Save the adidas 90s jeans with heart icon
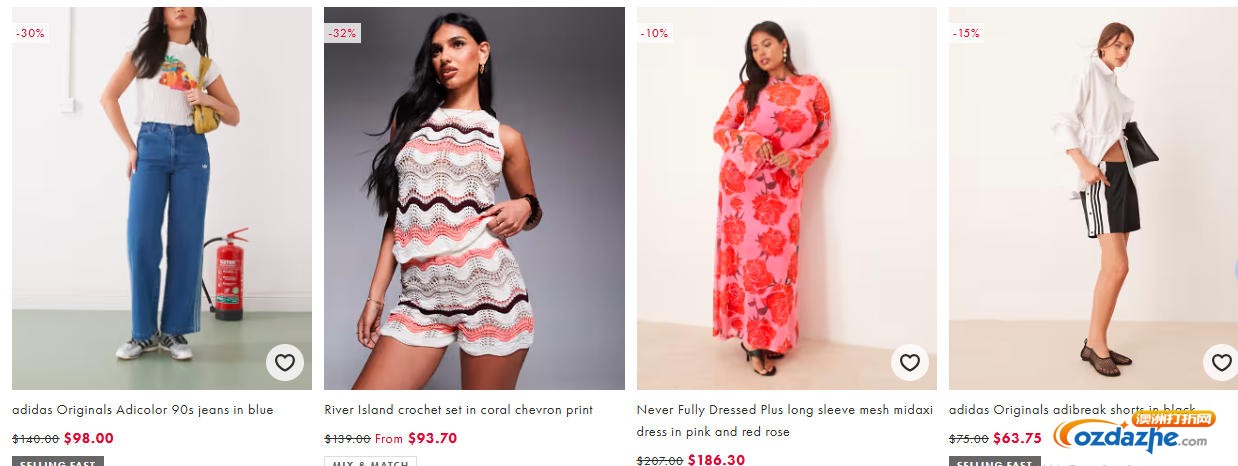The height and width of the screenshot is (466, 1238). (285, 362)
